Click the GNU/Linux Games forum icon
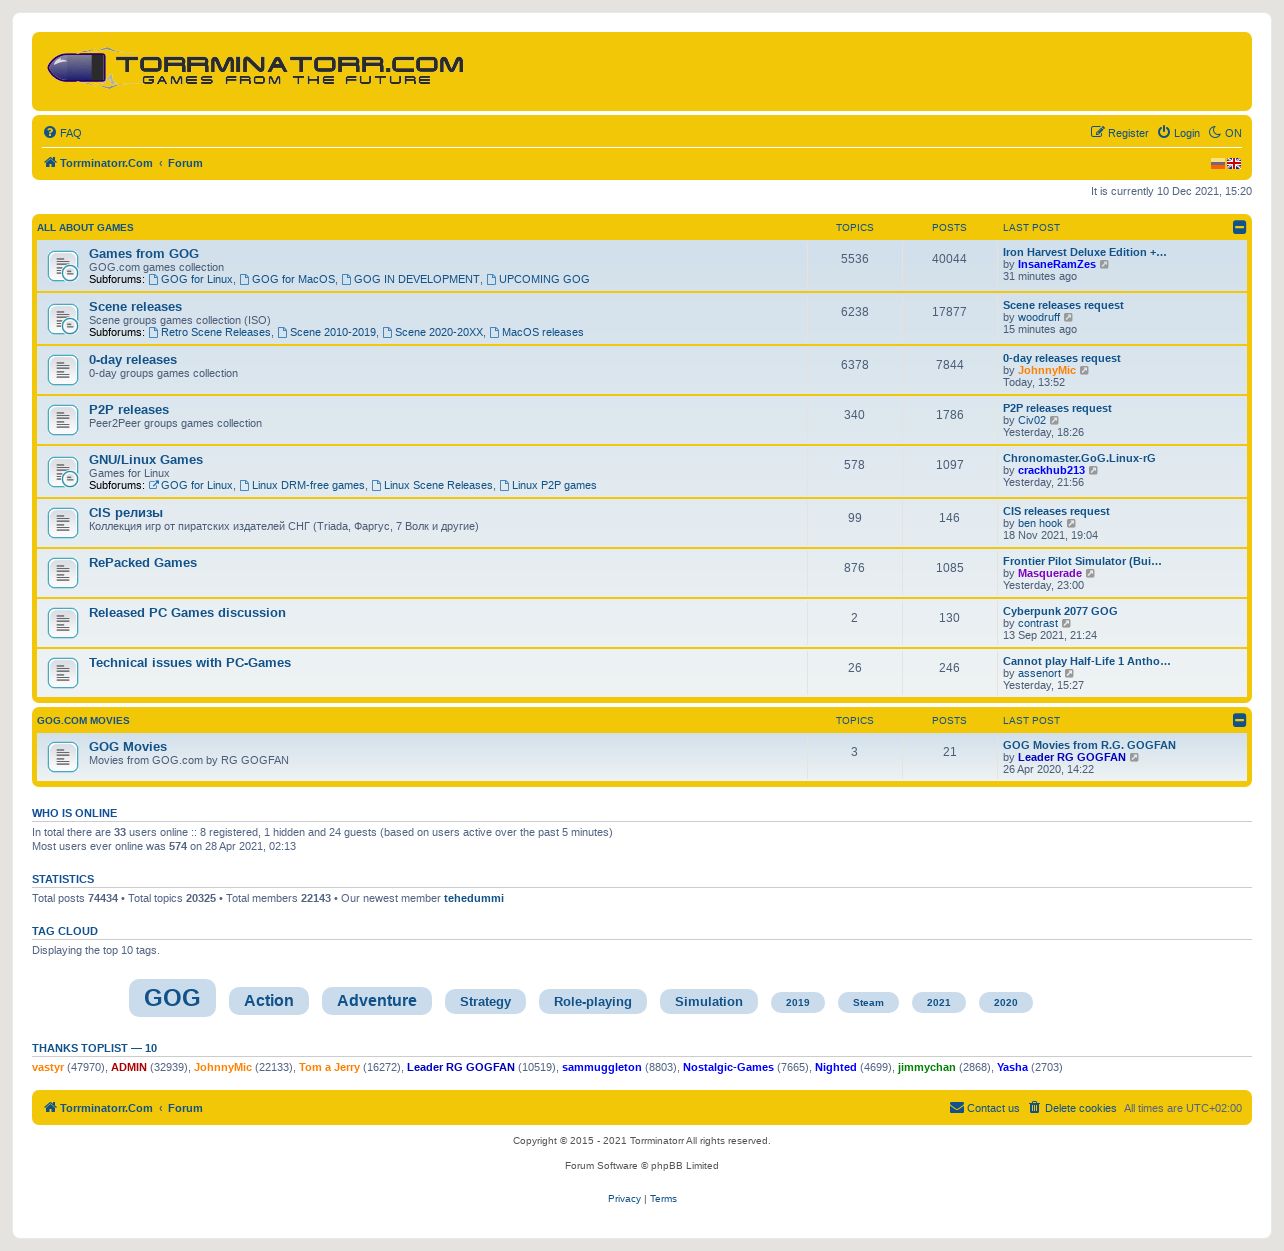The image size is (1284, 1251). coord(63,472)
